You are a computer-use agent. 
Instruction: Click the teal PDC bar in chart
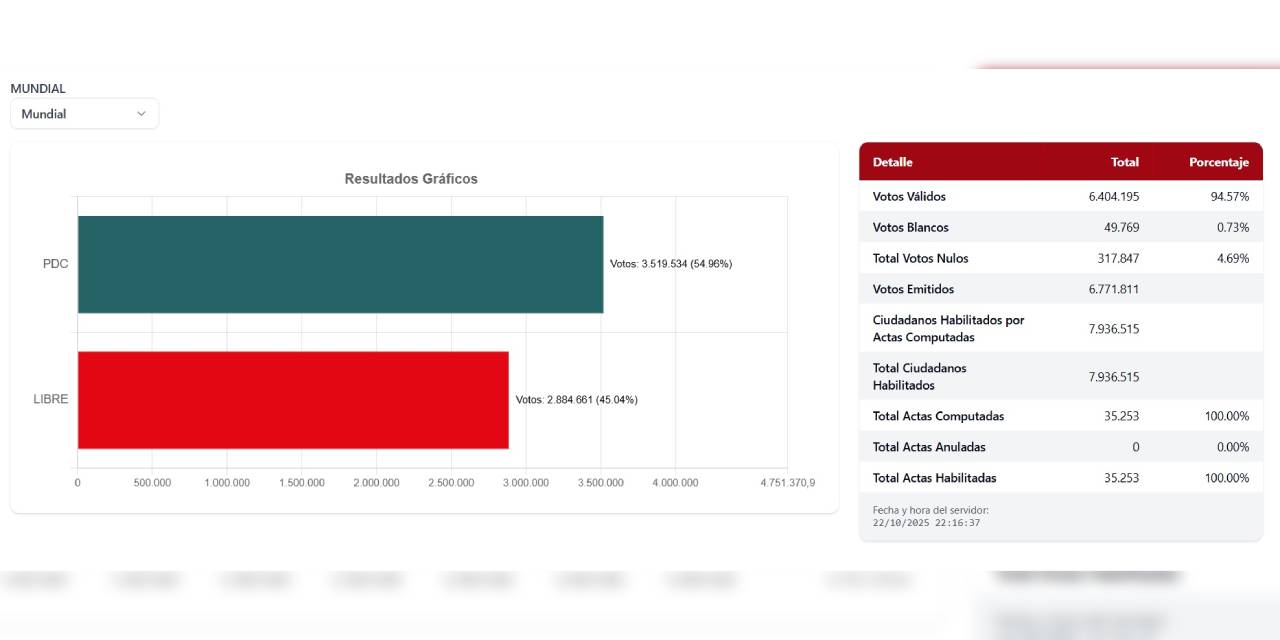tap(340, 264)
